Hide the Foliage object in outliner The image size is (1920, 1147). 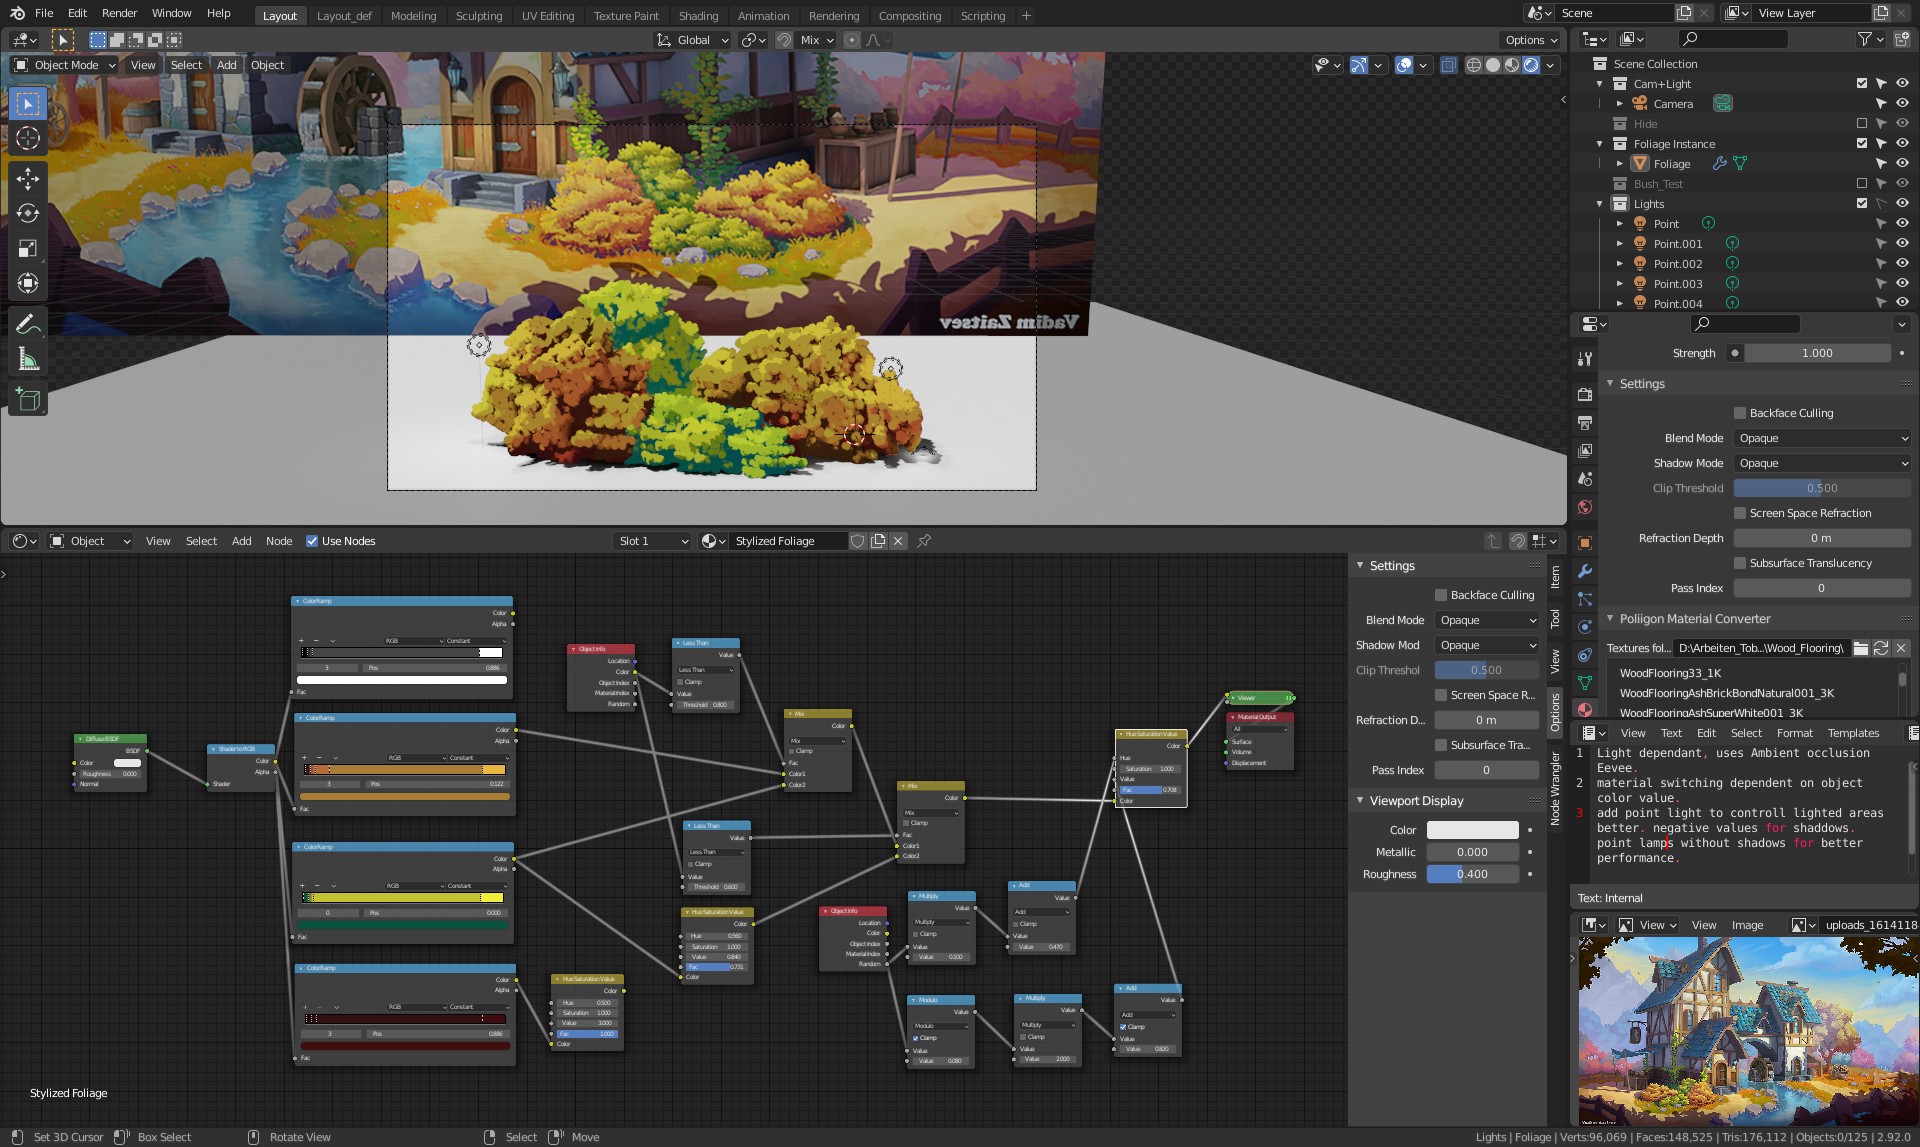pyautogui.click(x=1902, y=164)
